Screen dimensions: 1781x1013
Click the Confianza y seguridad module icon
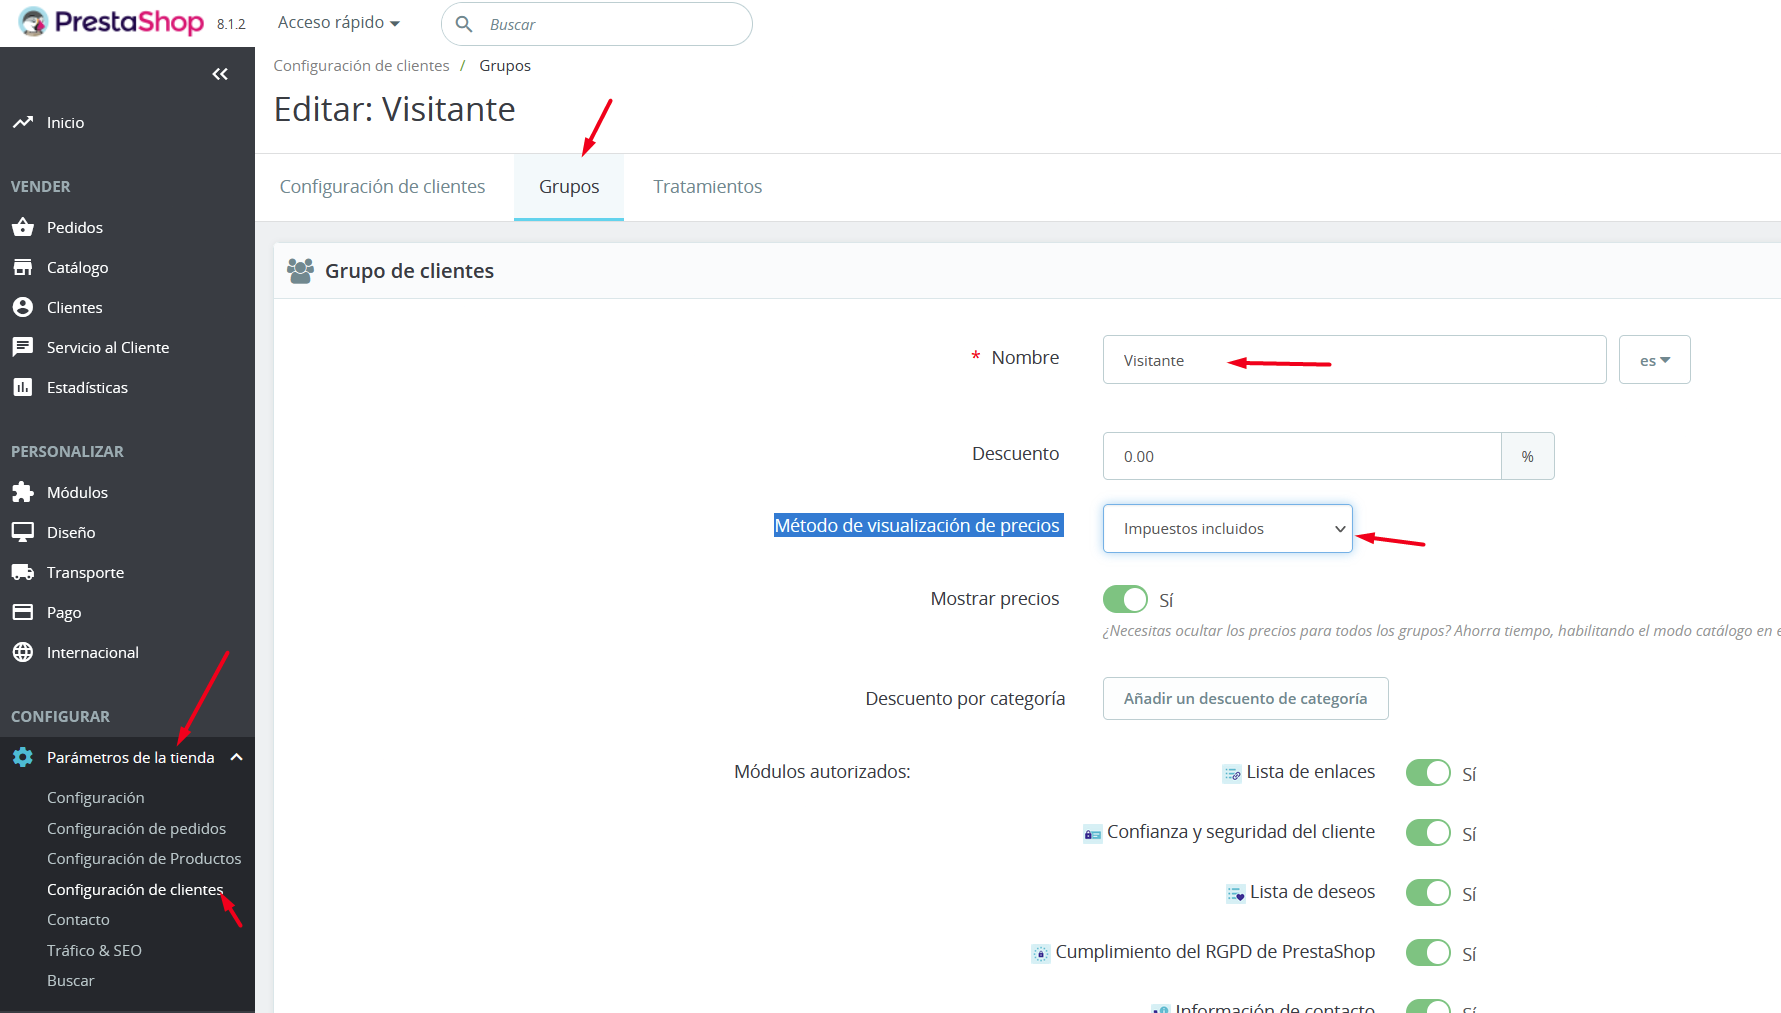point(1093,834)
